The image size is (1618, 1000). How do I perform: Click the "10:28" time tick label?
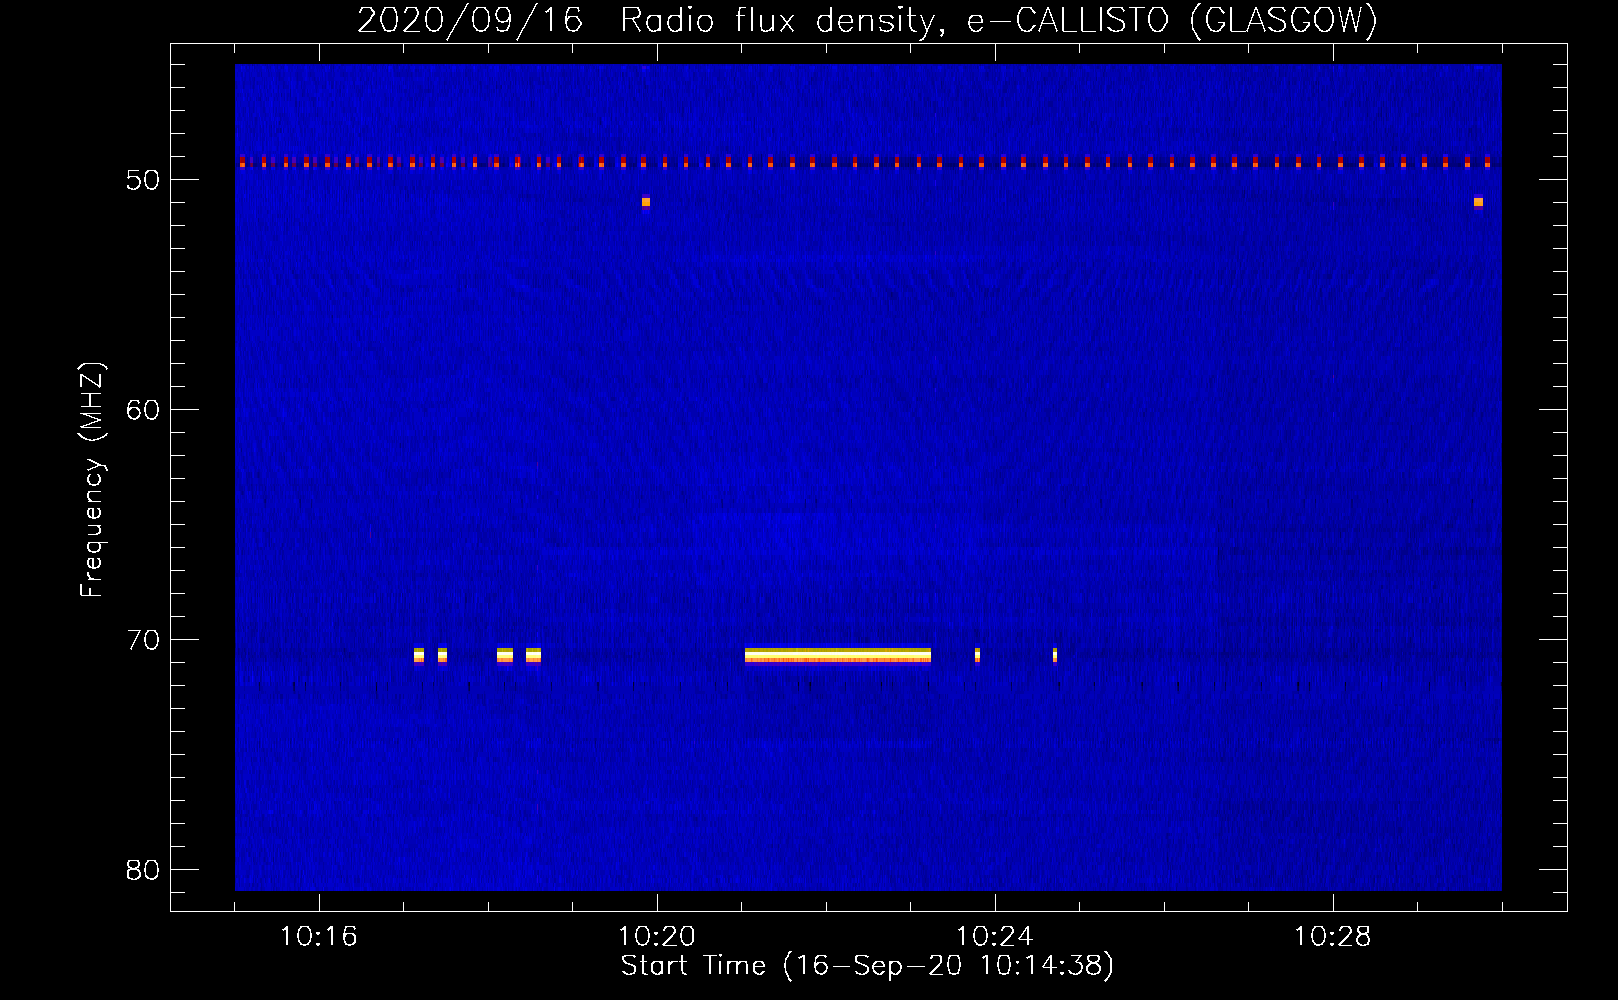(x=1332, y=937)
